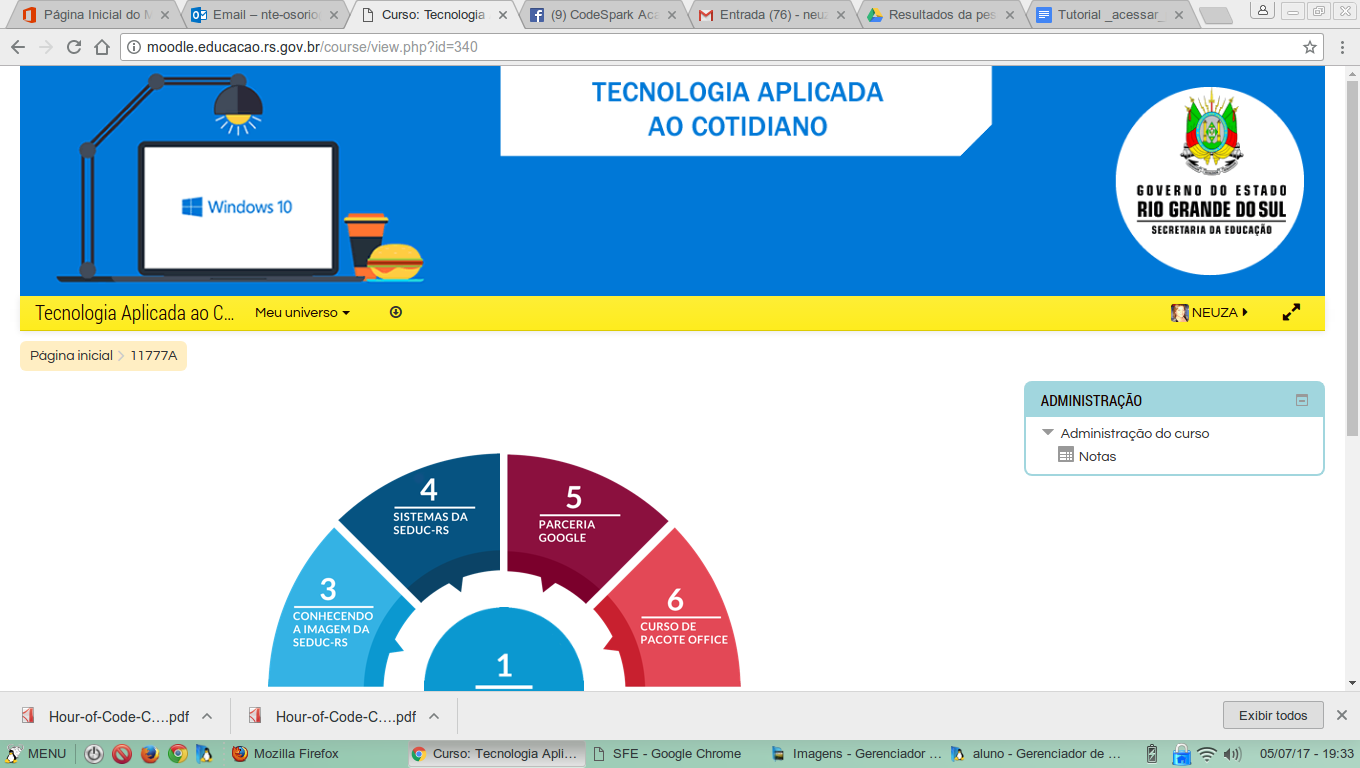Switch to the Mozilla Firefox taskbar window
The height and width of the screenshot is (768, 1360).
coord(316,754)
